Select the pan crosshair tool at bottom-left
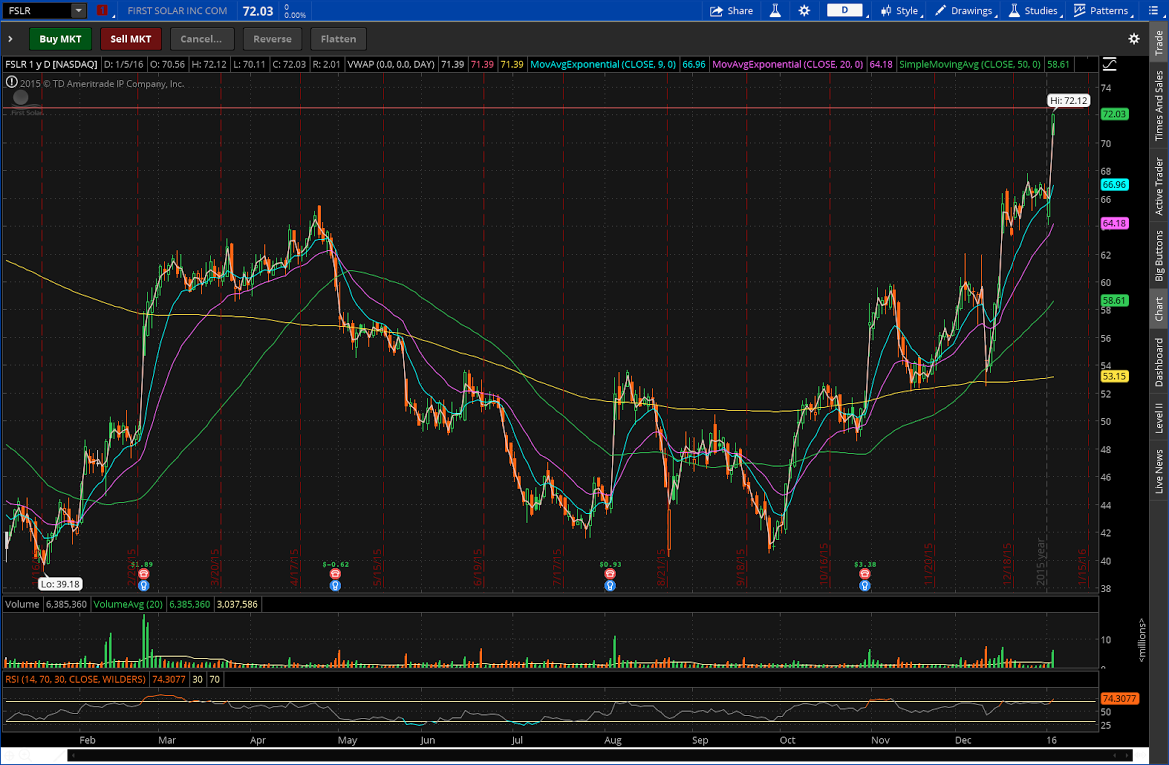The width and height of the screenshot is (1169, 765). [9, 755]
